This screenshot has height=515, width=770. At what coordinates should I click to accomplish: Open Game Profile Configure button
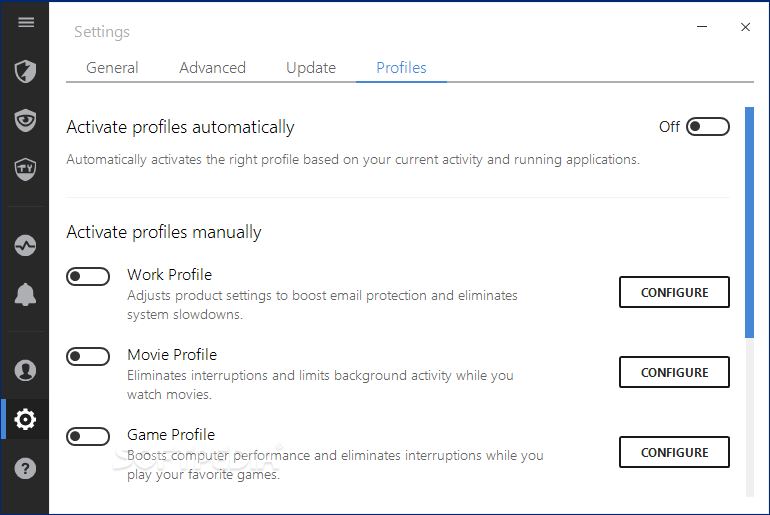coord(674,452)
